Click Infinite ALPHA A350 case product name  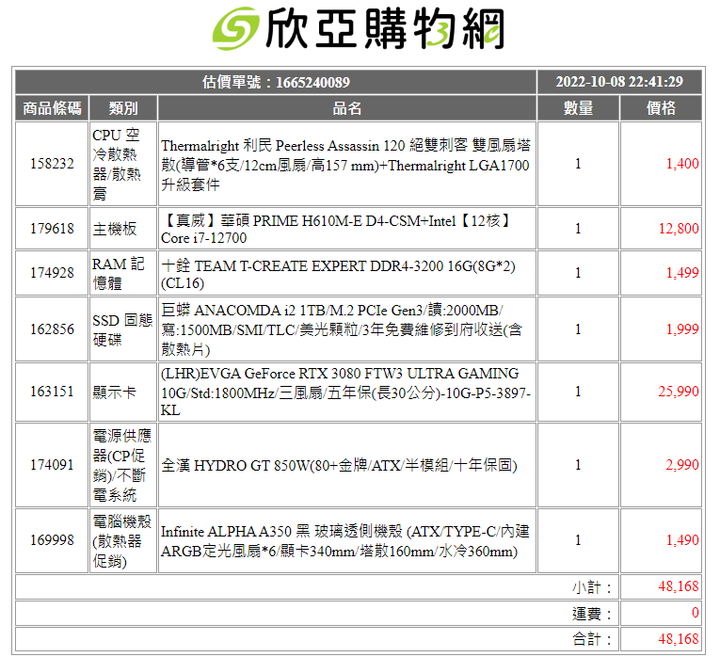coord(345,541)
